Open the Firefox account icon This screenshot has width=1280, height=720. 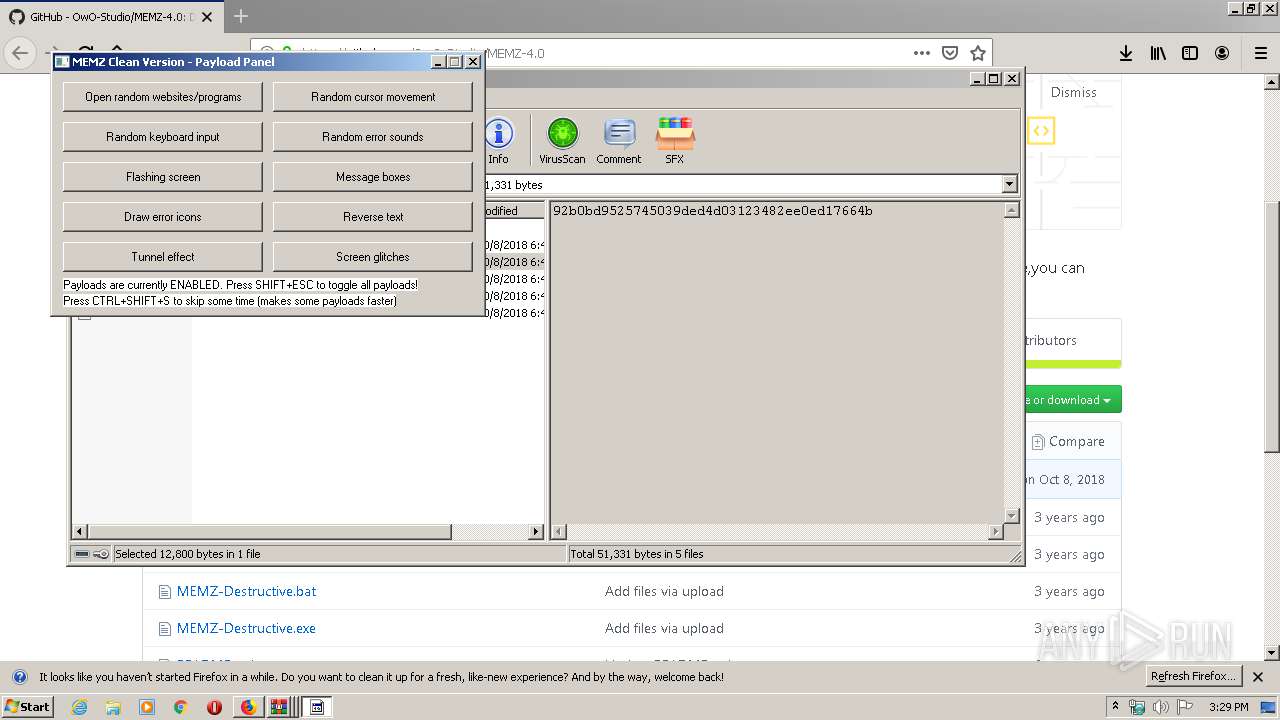click(1222, 53)
